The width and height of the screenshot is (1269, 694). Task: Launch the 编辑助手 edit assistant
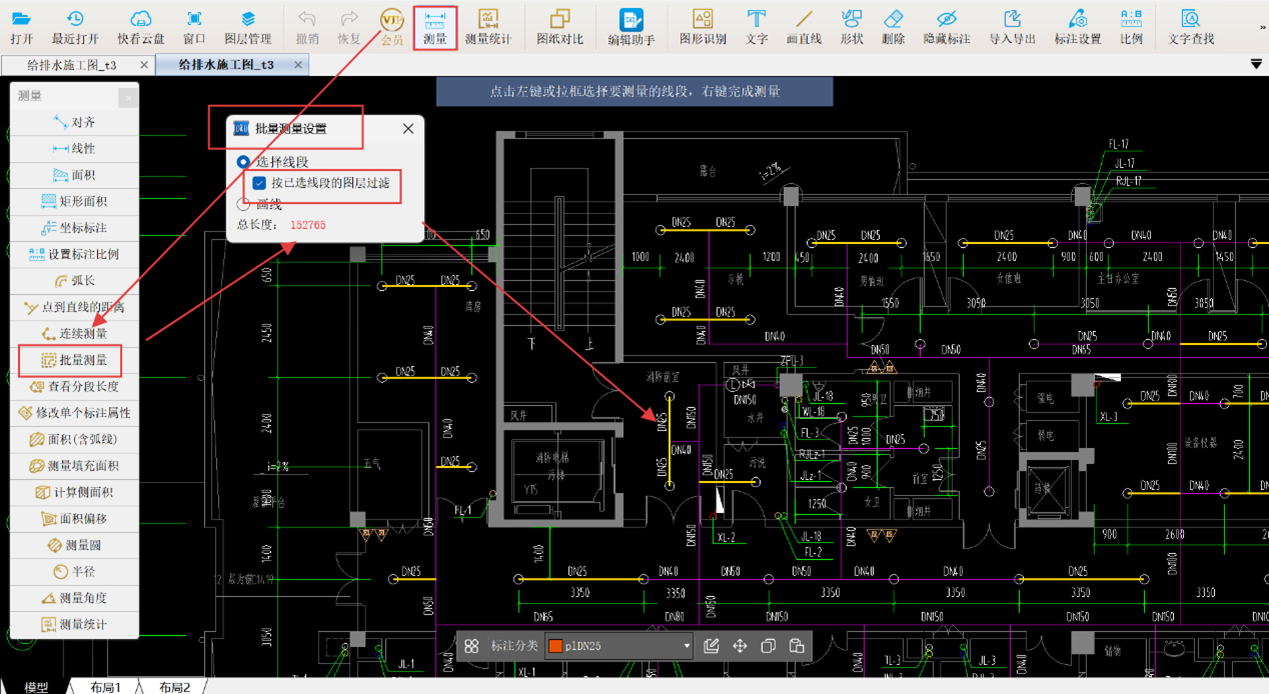[x=631, y=27]
